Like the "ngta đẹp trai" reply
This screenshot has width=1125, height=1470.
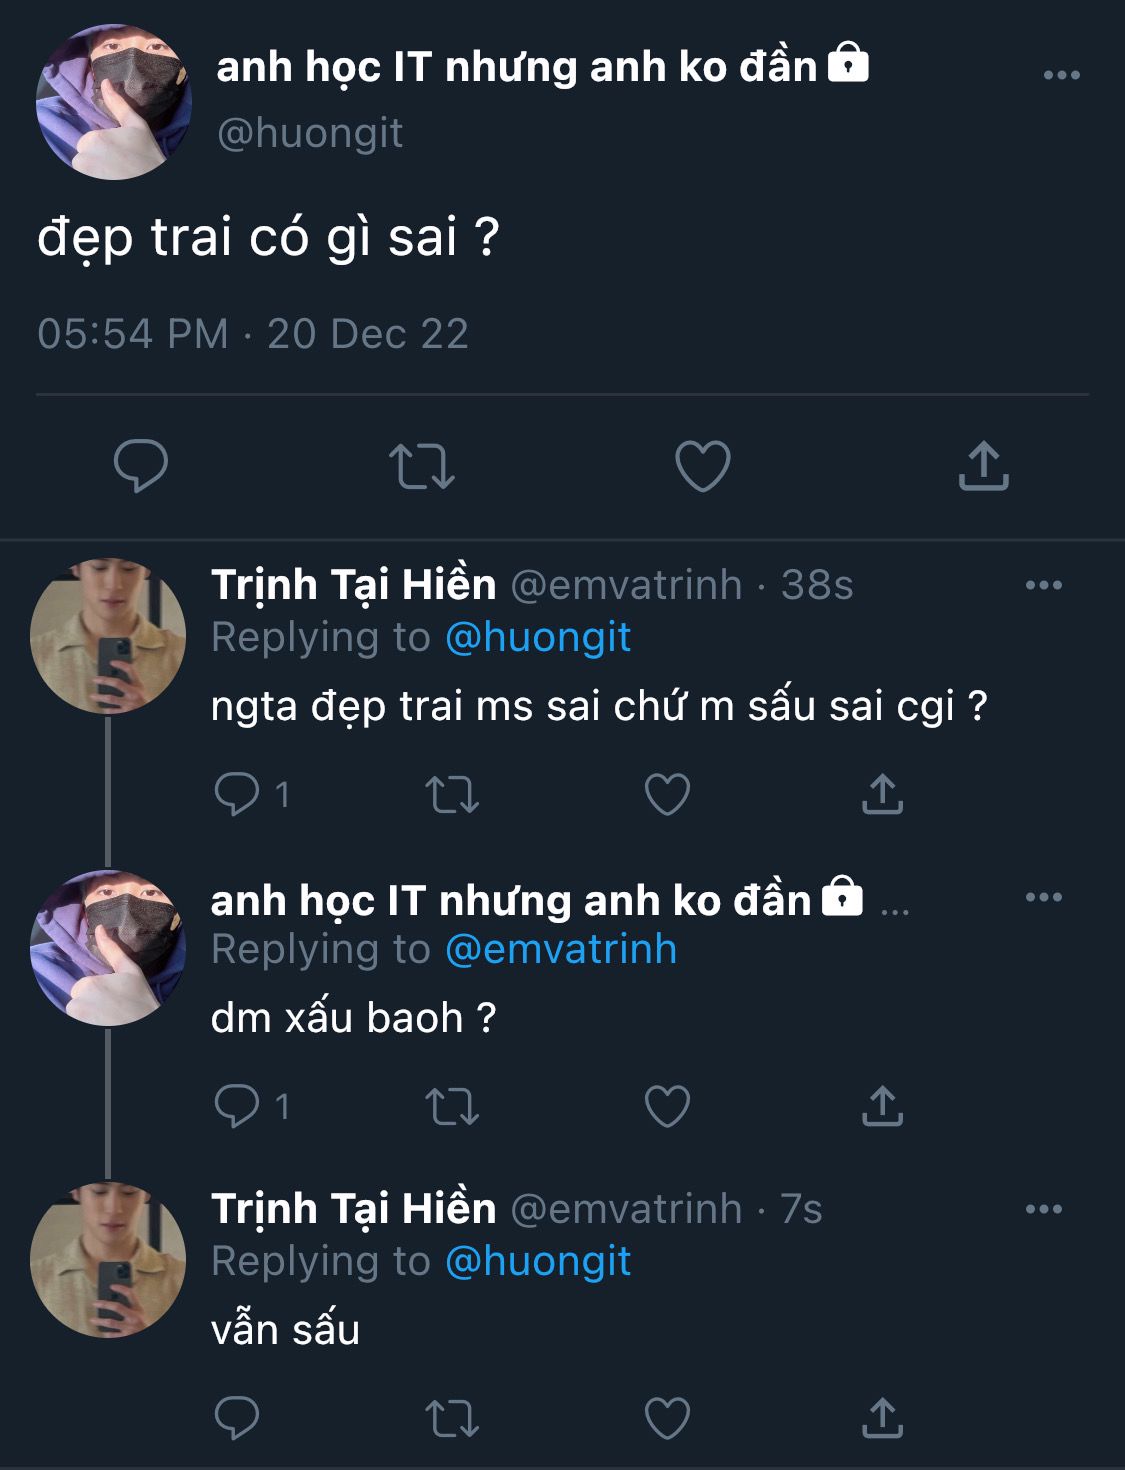coord(667,795)
